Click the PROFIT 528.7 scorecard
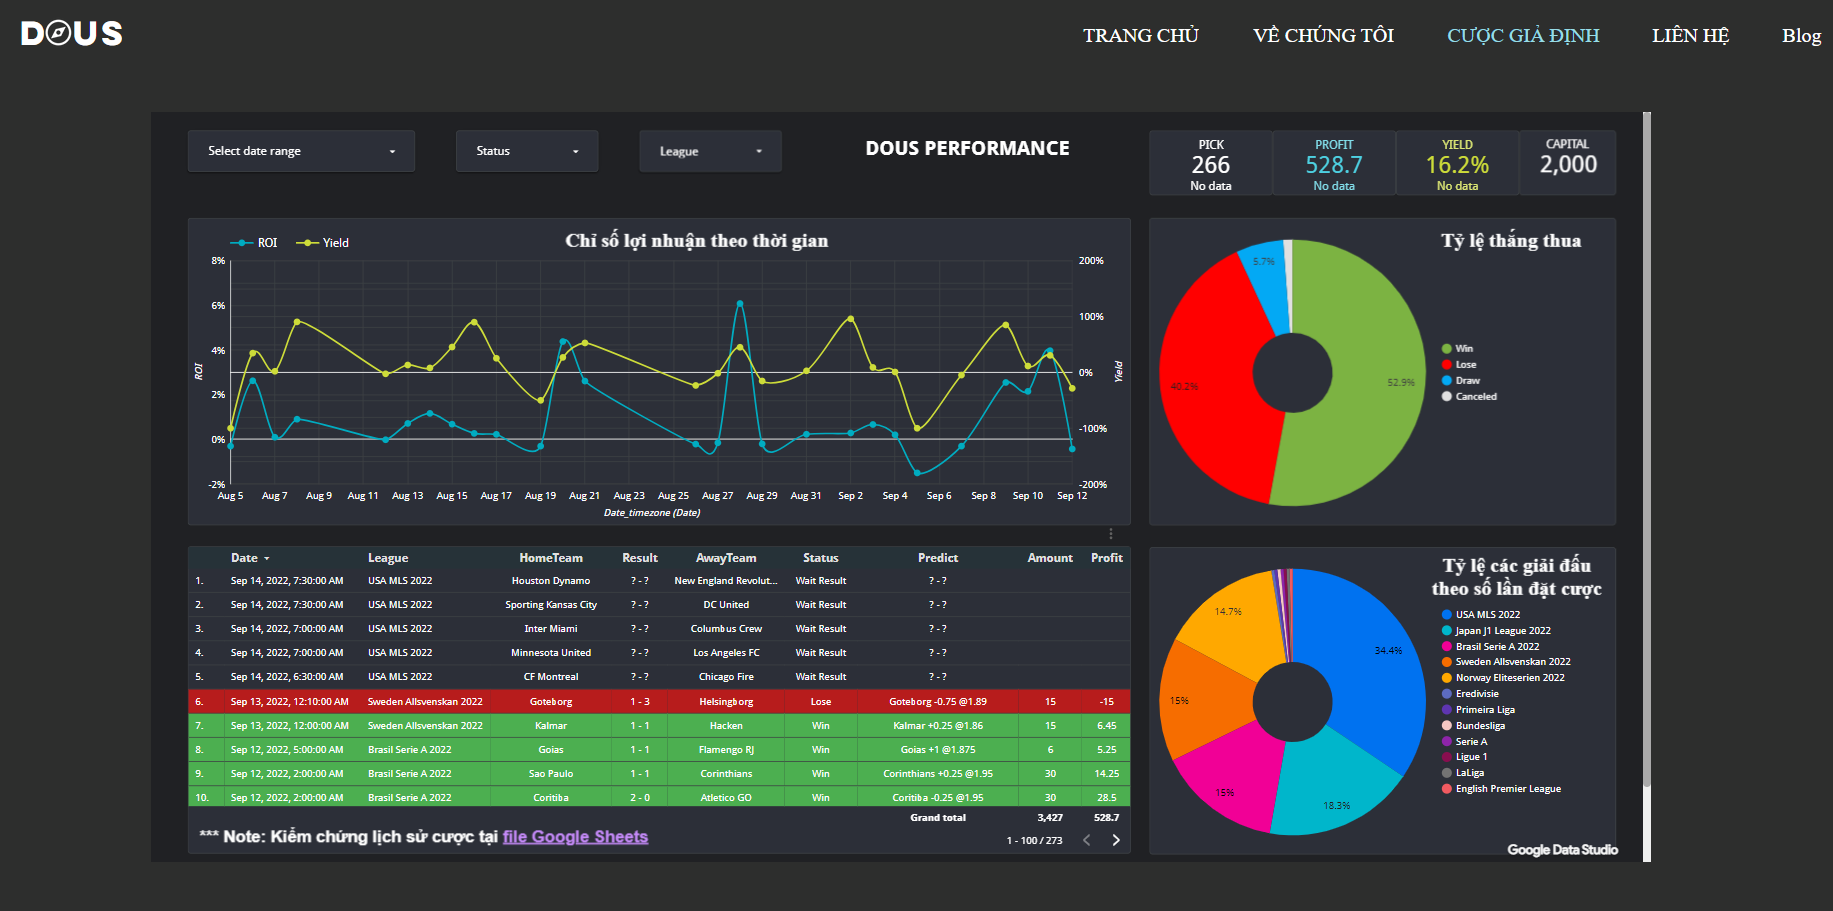Screen dimensions: 1833x911 click(1334, 164)
